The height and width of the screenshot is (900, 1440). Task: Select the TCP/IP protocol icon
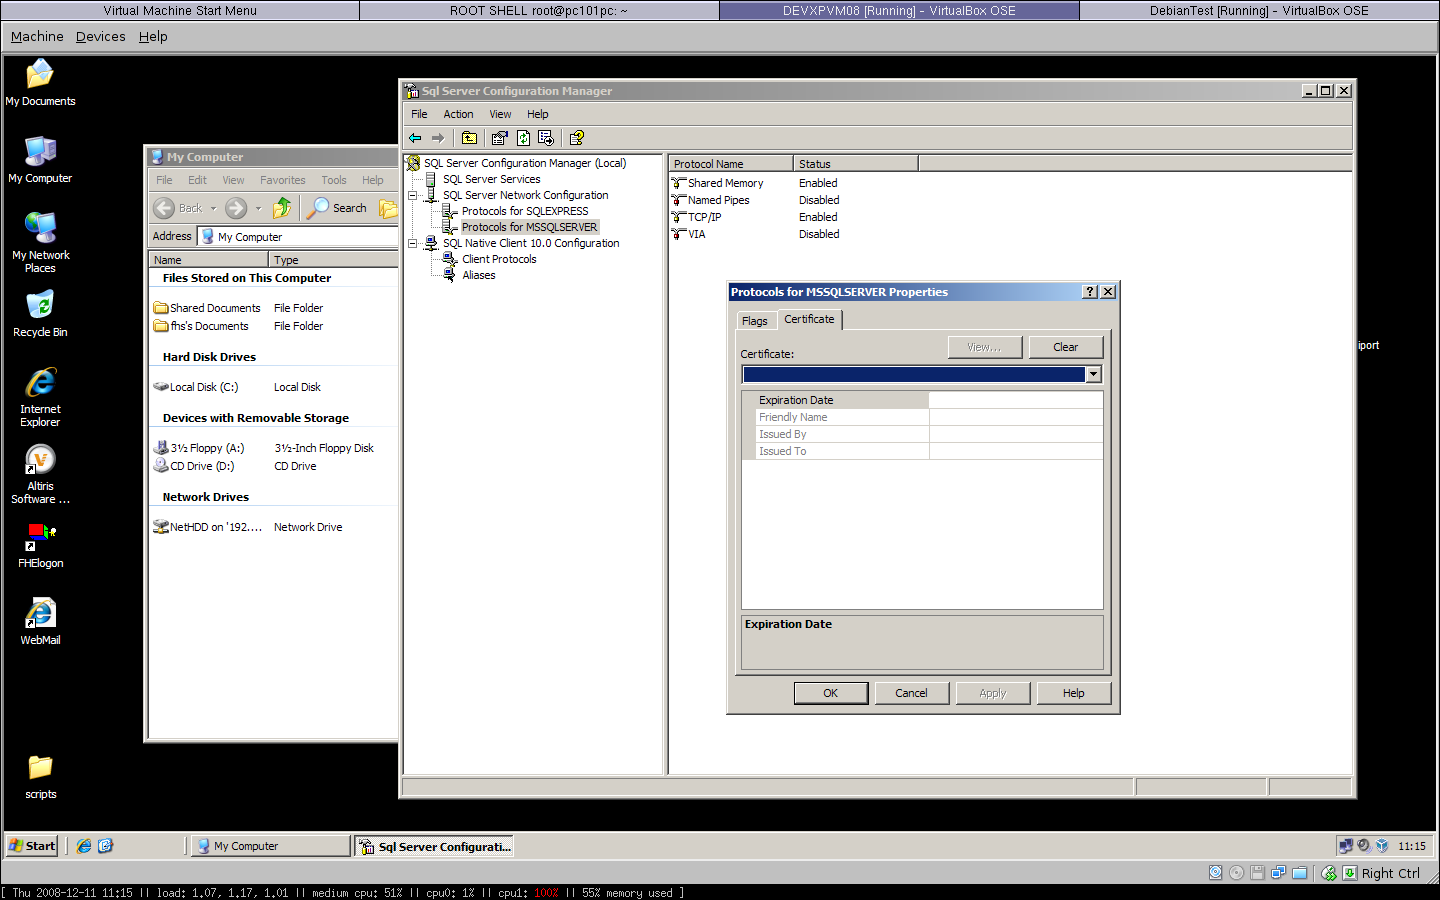[679, 217]
